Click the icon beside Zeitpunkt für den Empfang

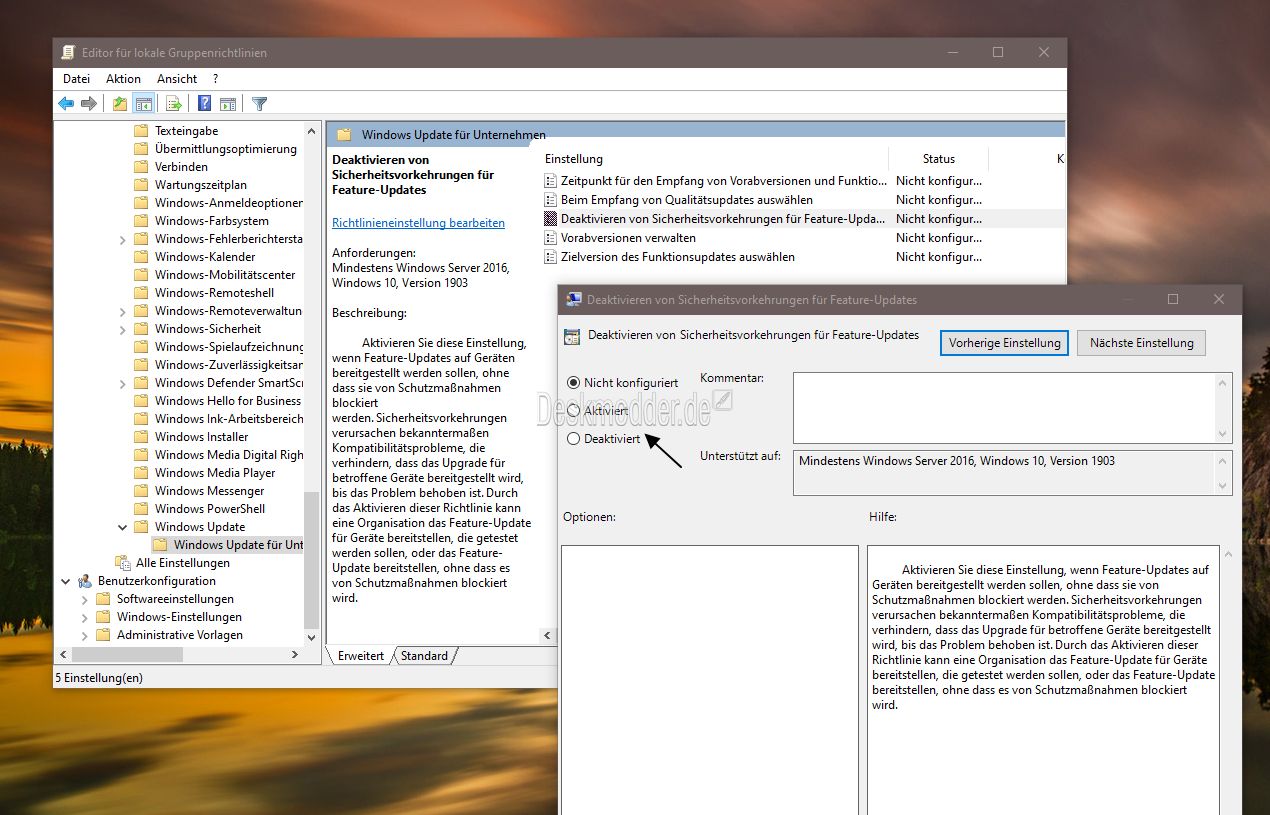550,181
